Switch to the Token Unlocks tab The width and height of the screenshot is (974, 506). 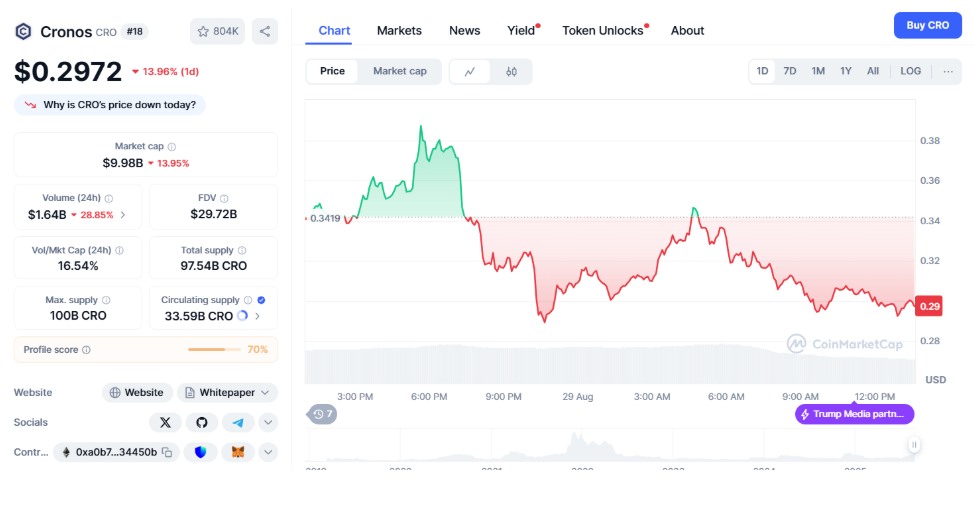pyautogui.click(x=603, y=30)
